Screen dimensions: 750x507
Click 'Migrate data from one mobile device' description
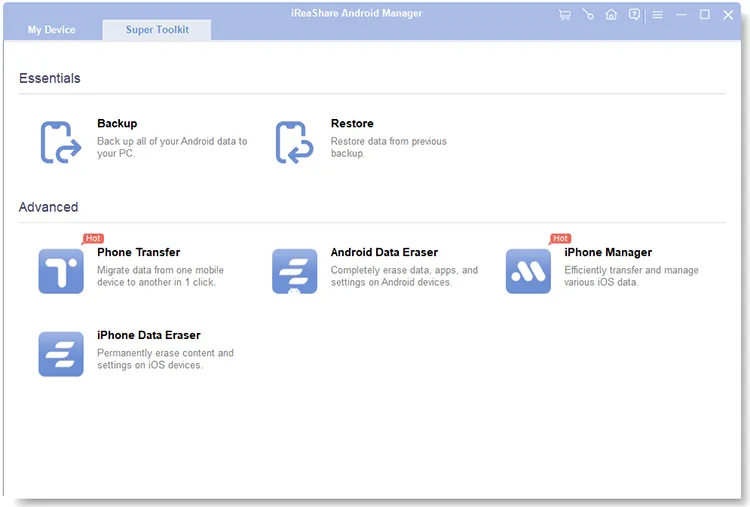coord(160,276)
